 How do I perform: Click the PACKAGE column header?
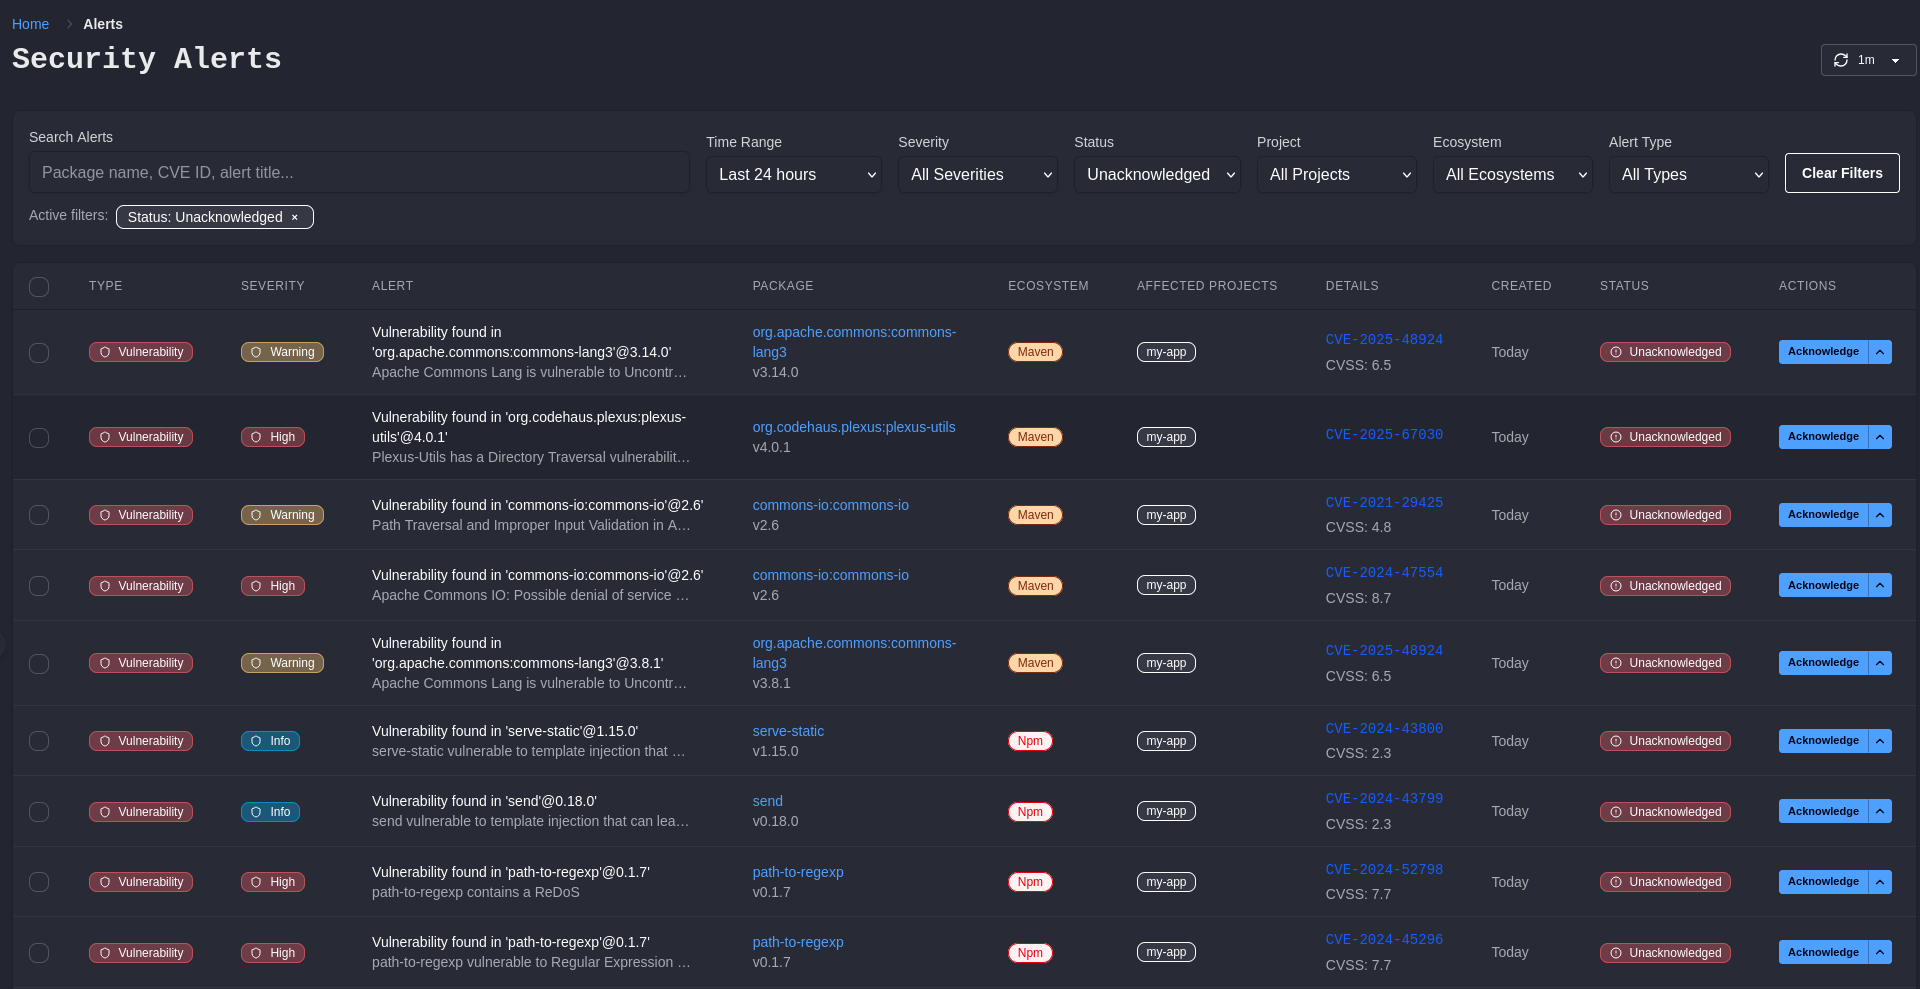pyautogui.click(x=783, y=286)
